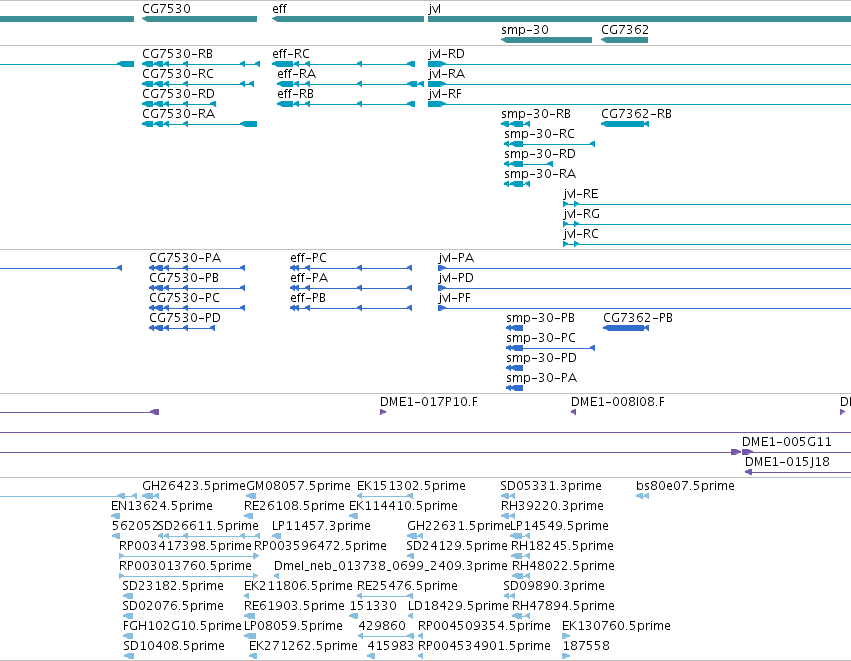Select transcript label jvl-RC
The width and height of the screenshot is (851, 661).
[581, 234]
